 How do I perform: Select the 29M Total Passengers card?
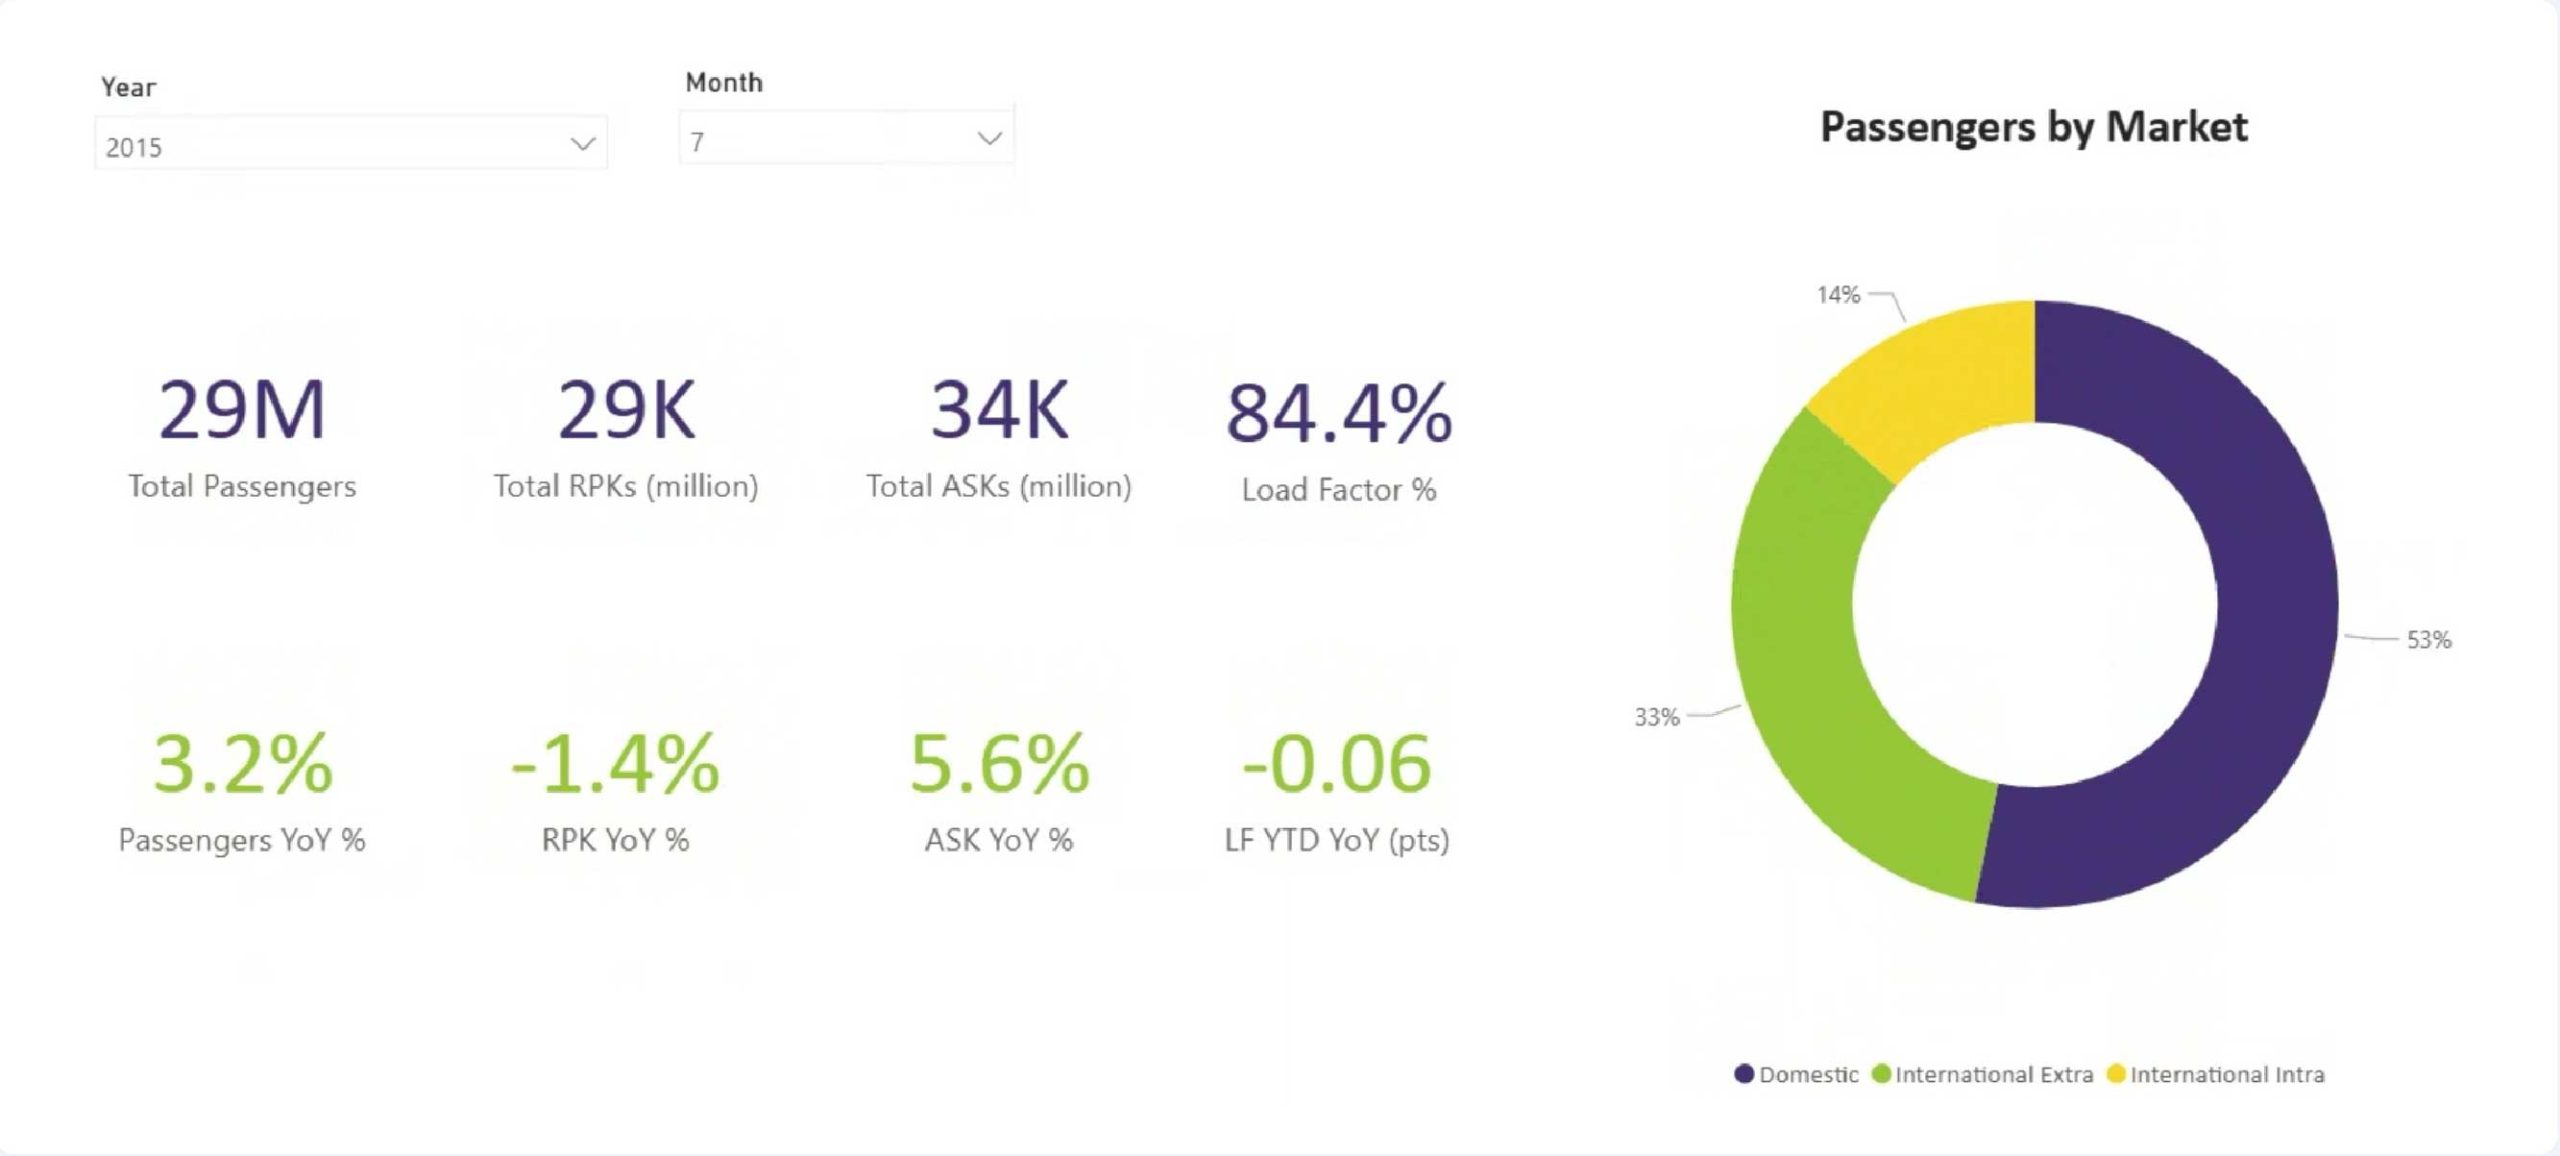(242, 410)
